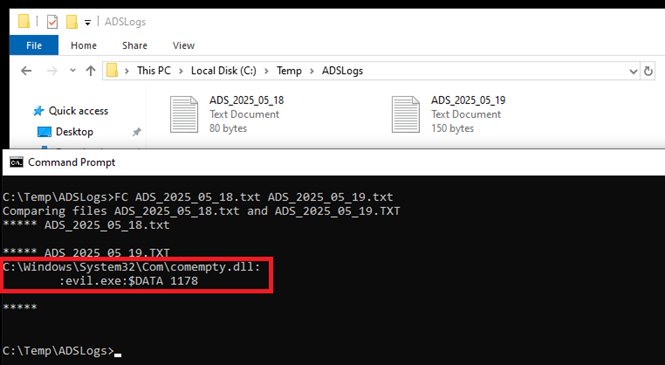665x365 pixels.
Task: Click the Properties icon in quick access toolbar
Action: (52, 22)
